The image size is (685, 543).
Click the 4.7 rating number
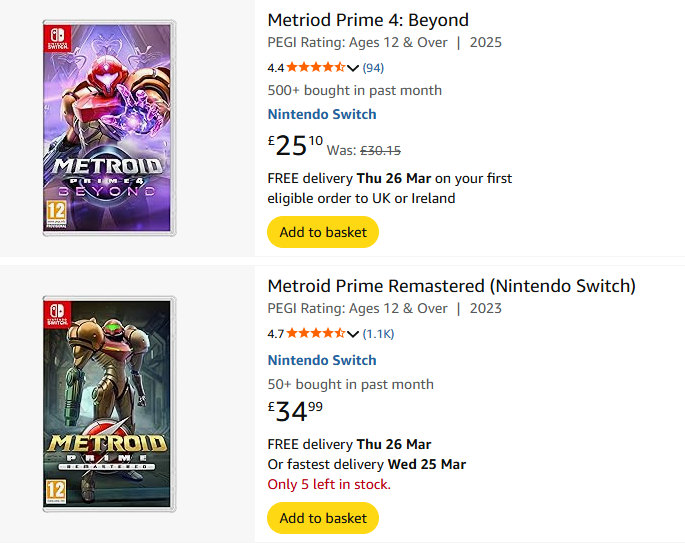point(276,334)
